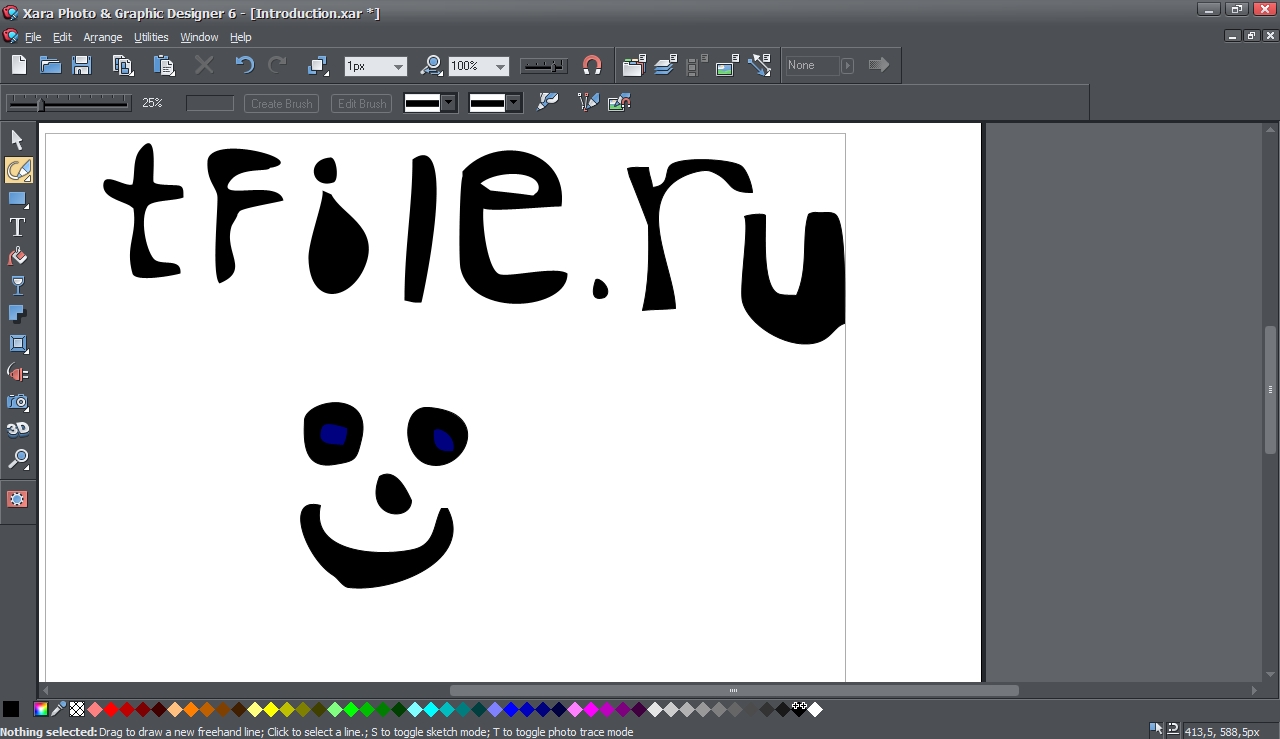1280x739 pixels.
Task: Adjust the freehand smoothing slider
Action: click(x=68, y=103)
